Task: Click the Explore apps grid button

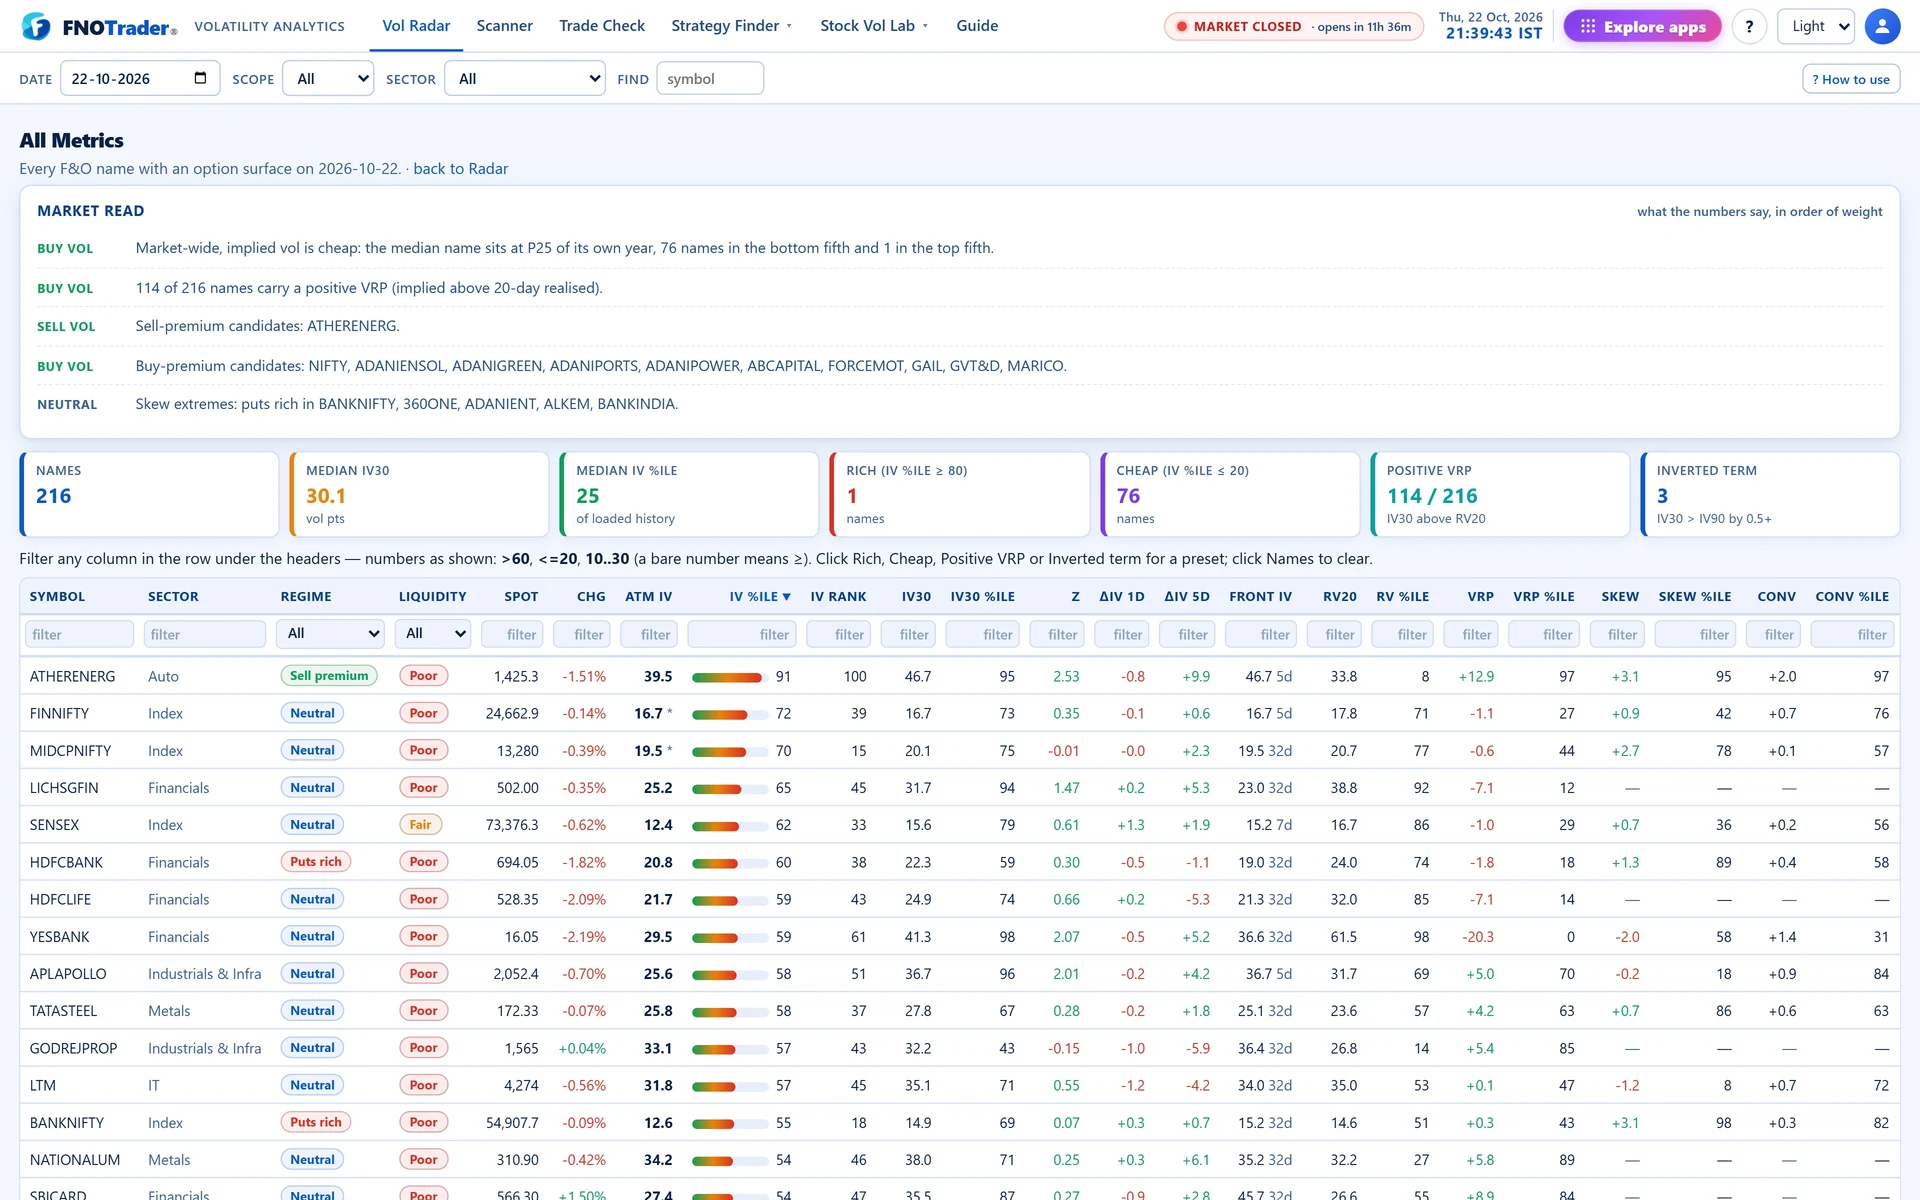Action: [1642, 26]
